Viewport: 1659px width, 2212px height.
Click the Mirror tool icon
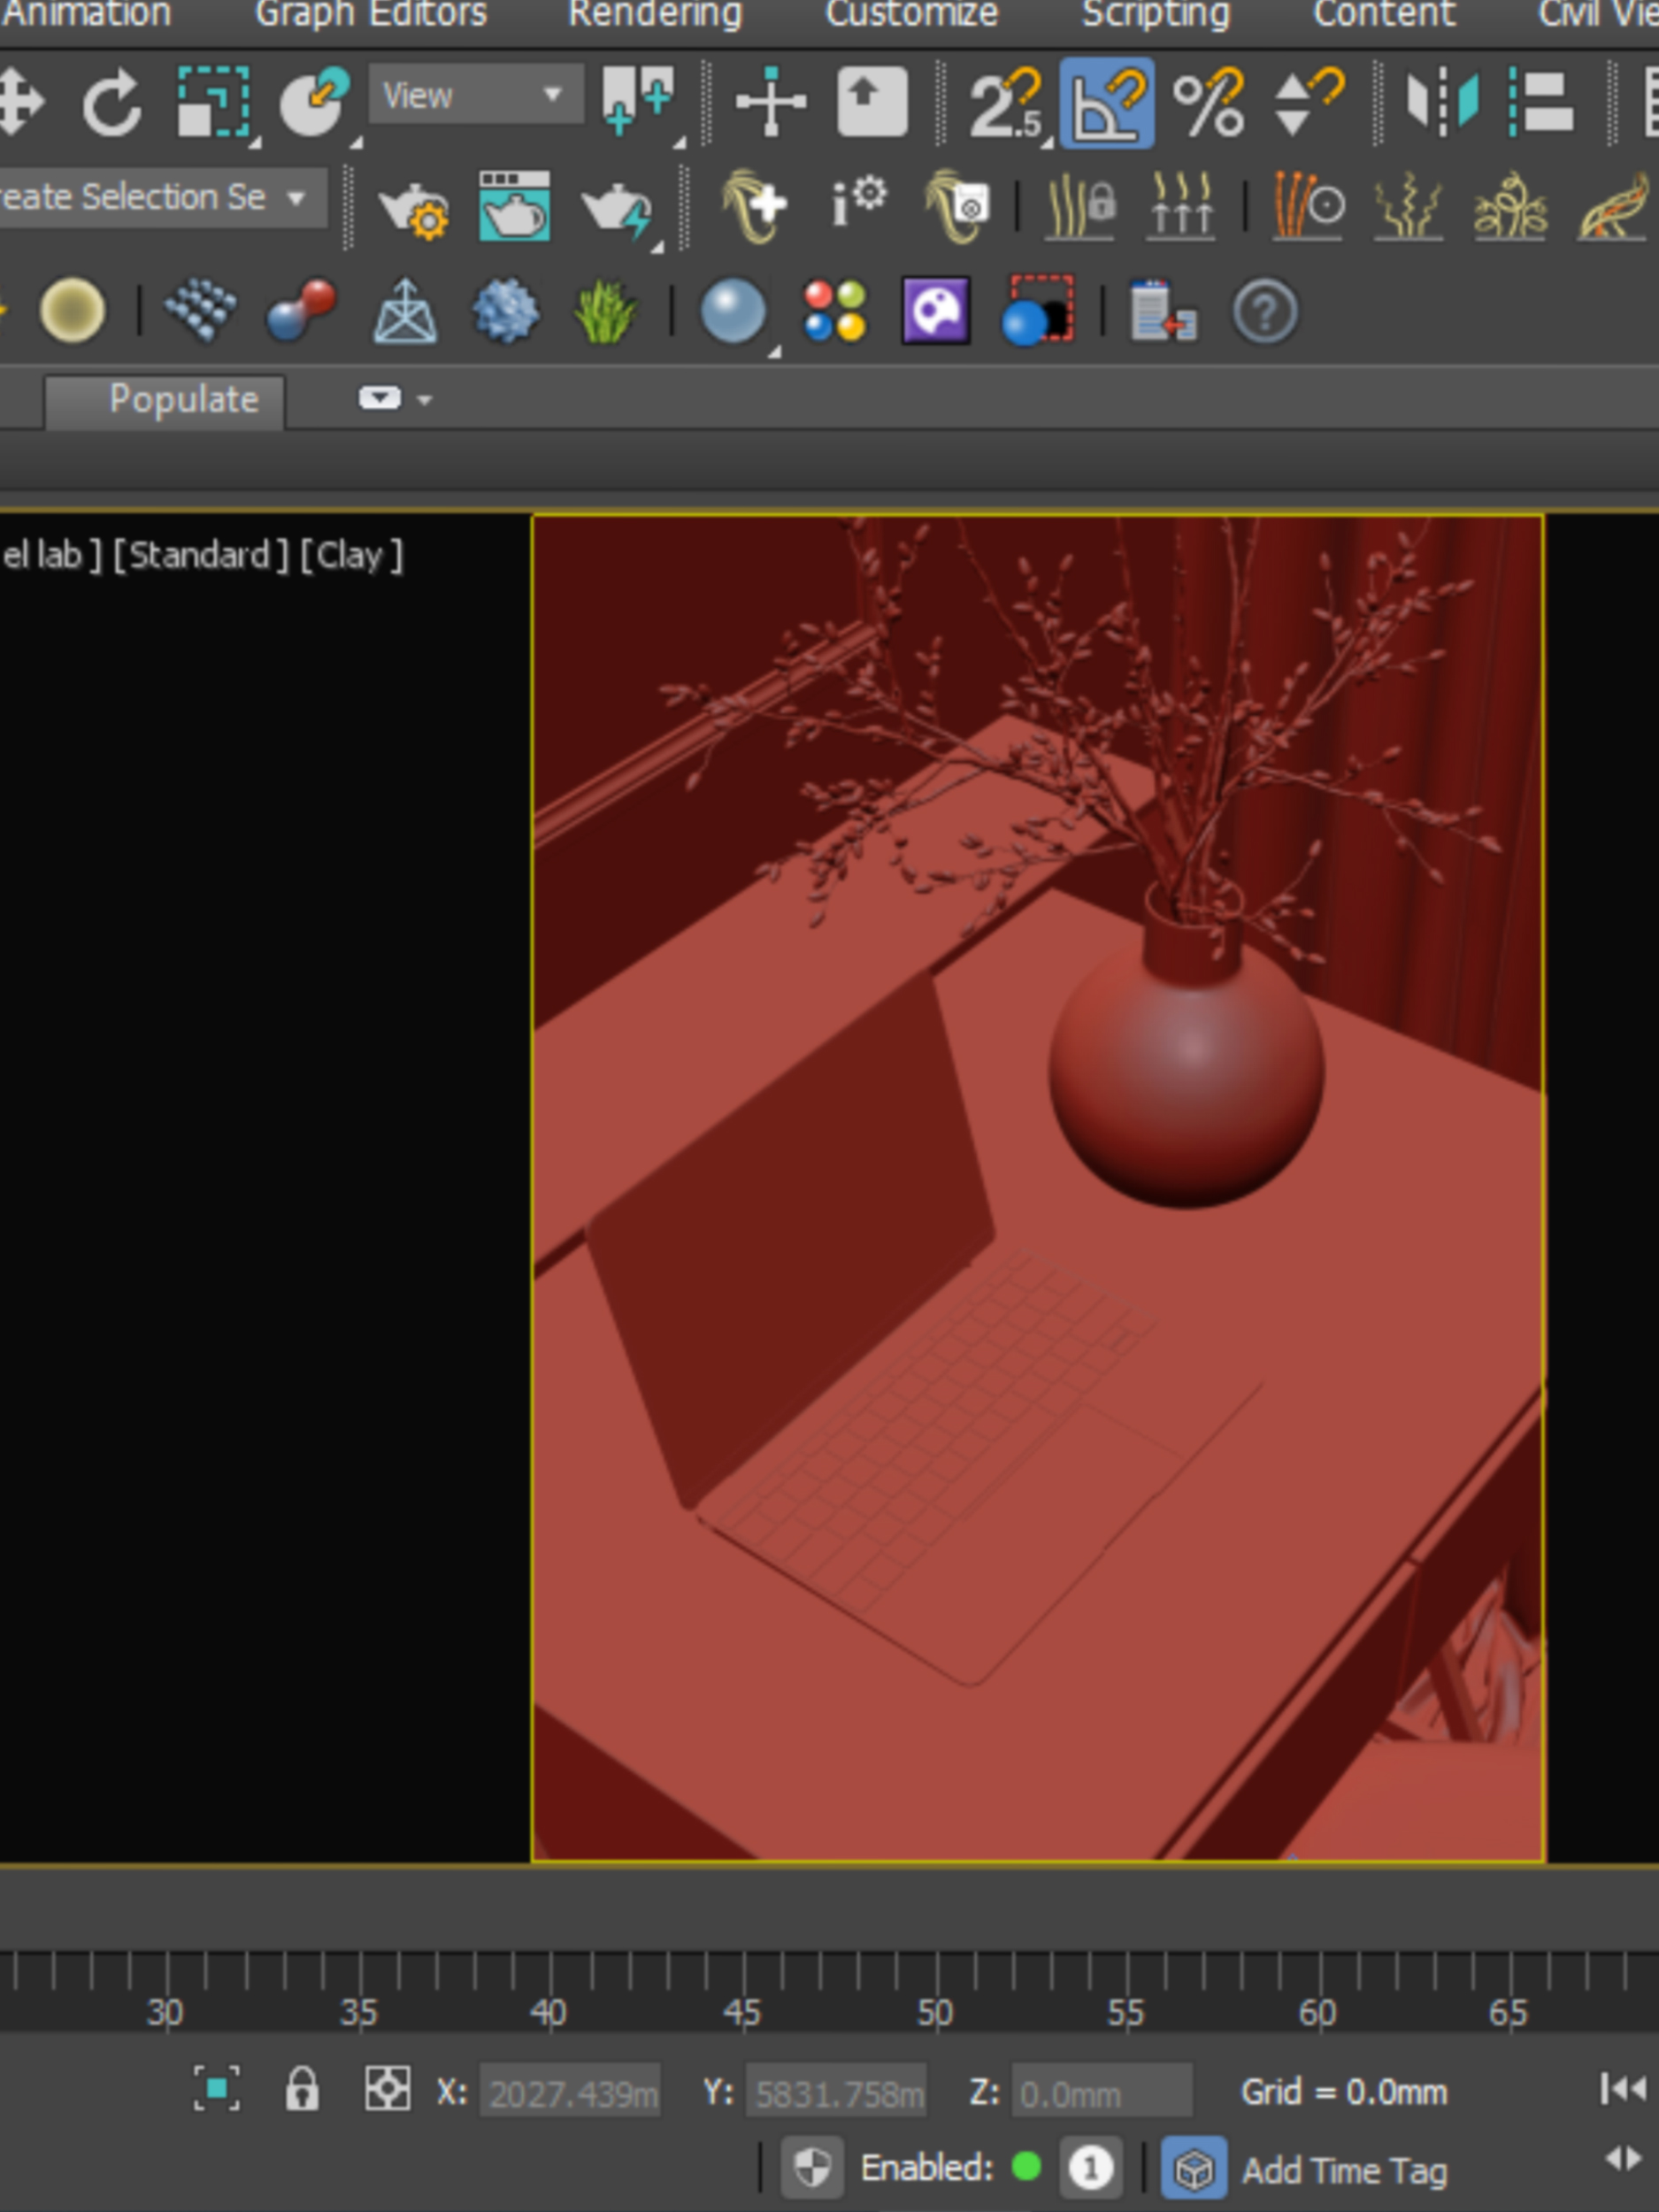[x=1441, y=101]
